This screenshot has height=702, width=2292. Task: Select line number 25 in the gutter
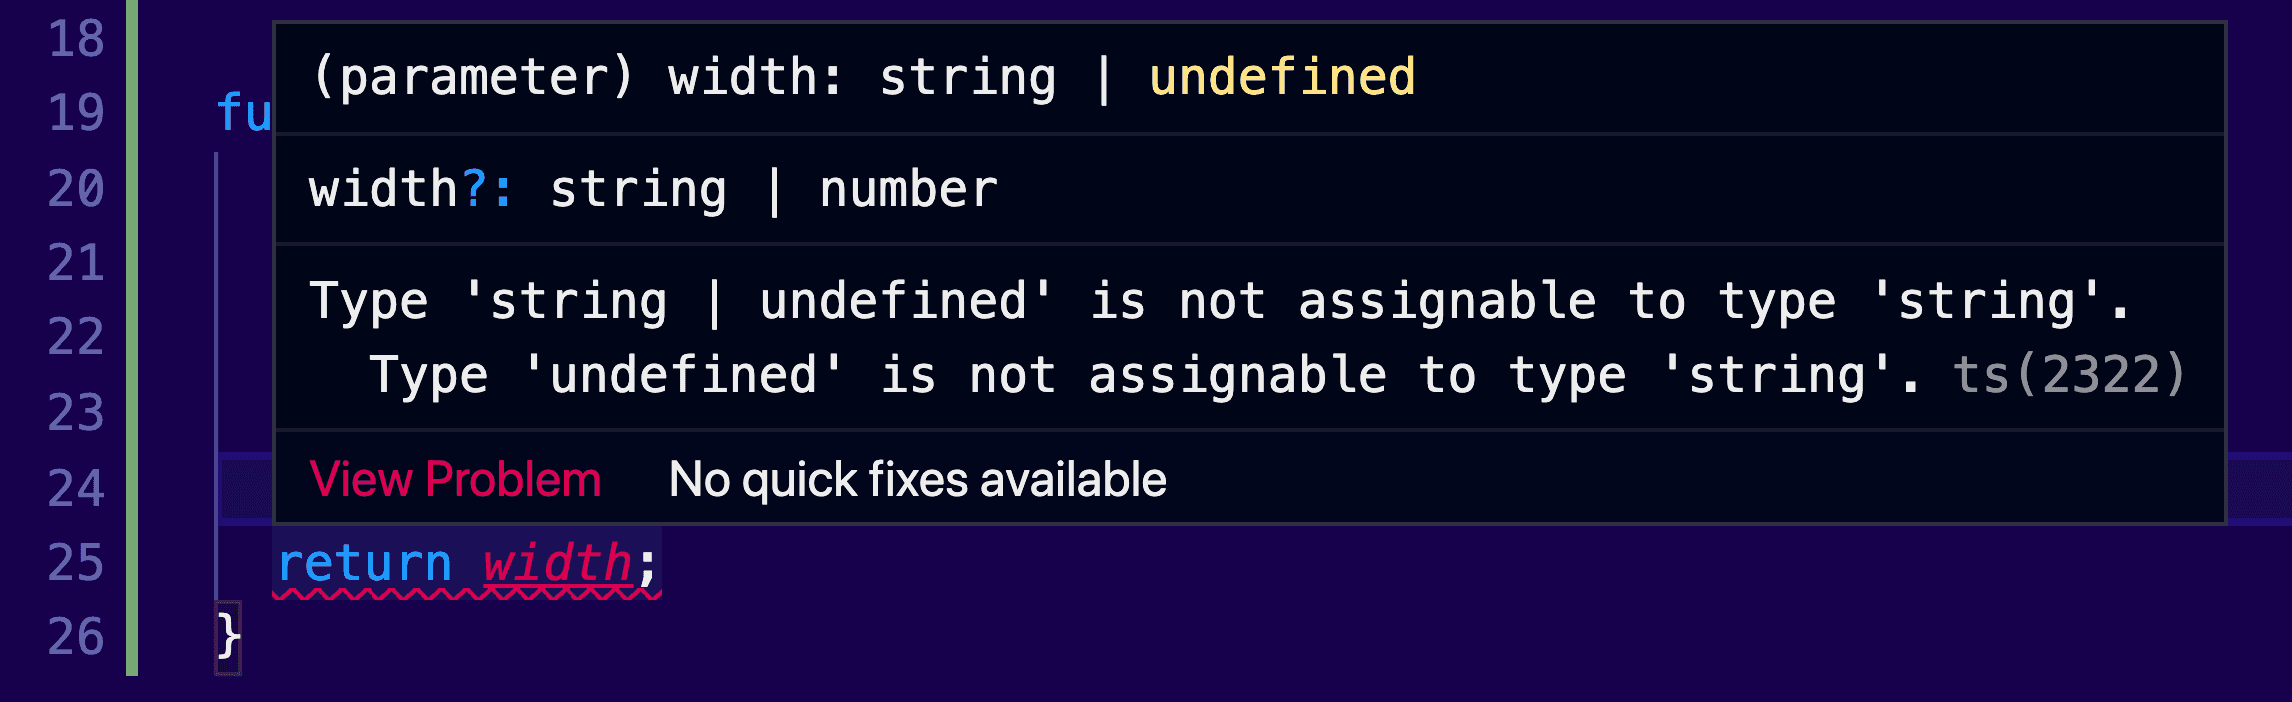click(x=76, y=563)
